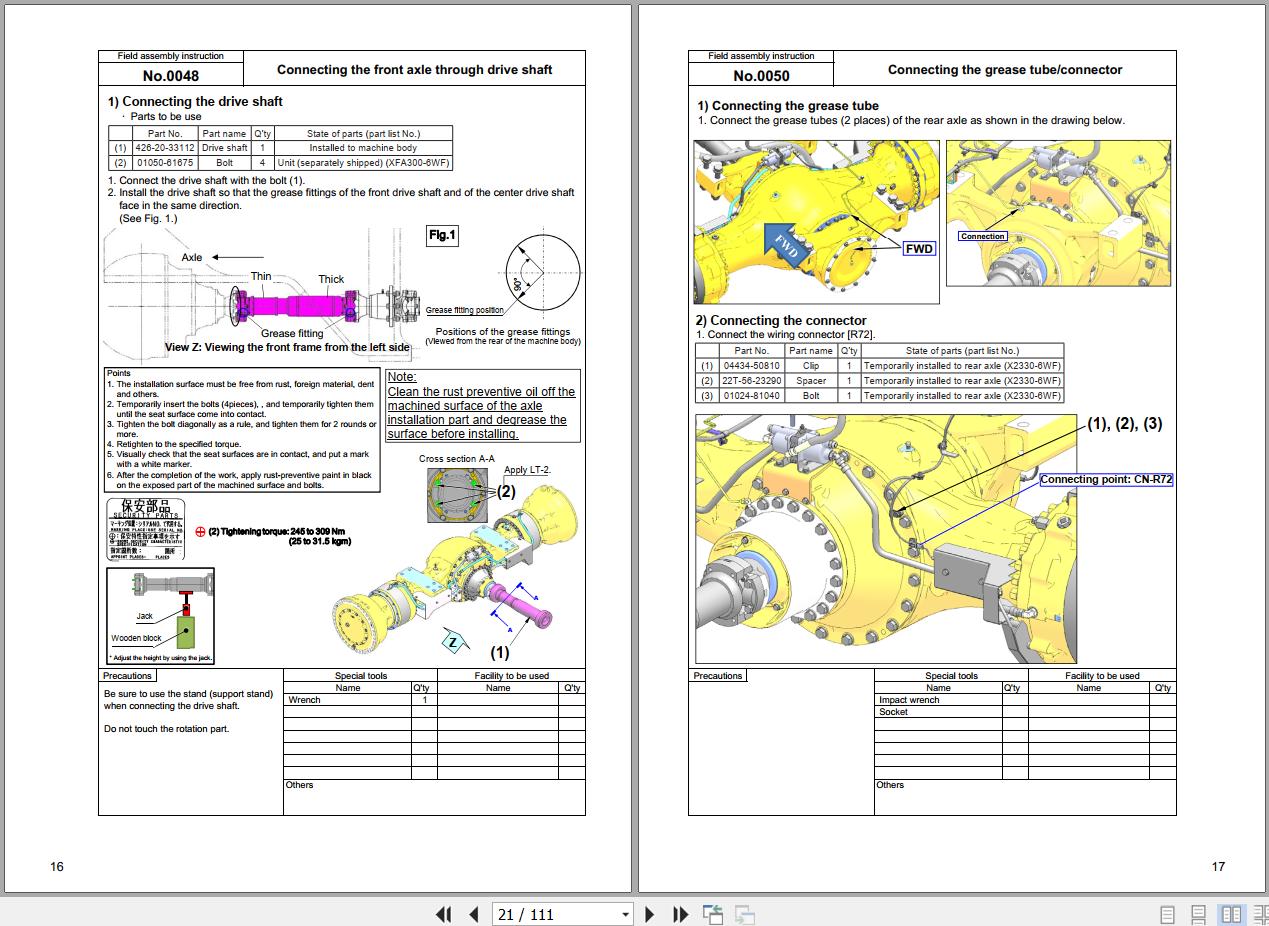The image size is (1269, 926).
Task: Click the Fig.1 label box
Action: (441, 236)
